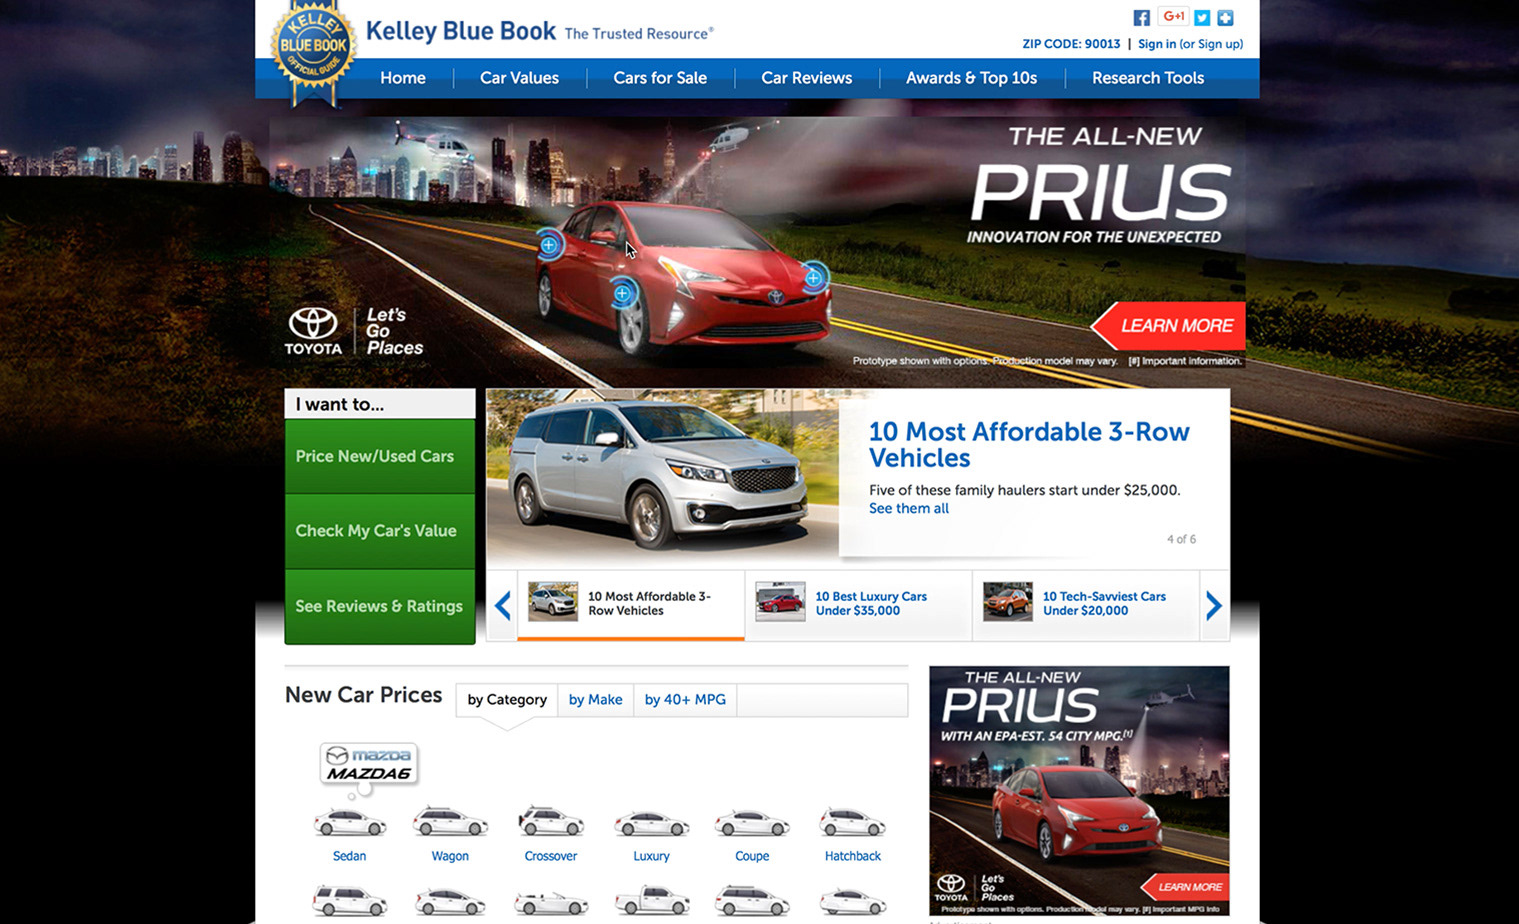This screenshot has height=924, width=1519.
Task: Select the Wagon car icon
Action: click(x=450, y=823)
